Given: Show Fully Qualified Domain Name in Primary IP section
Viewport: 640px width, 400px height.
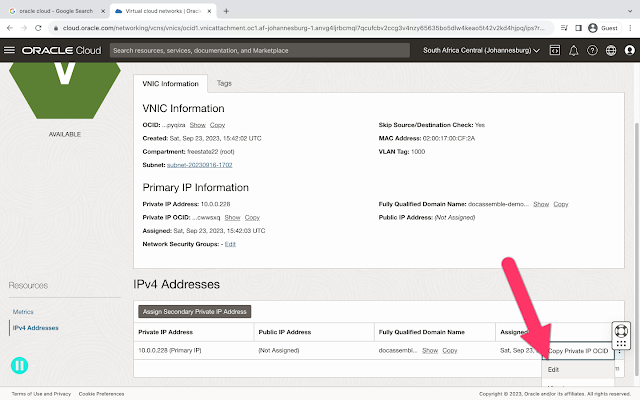Looking at the screenshot, I should (x=541, y=204).
